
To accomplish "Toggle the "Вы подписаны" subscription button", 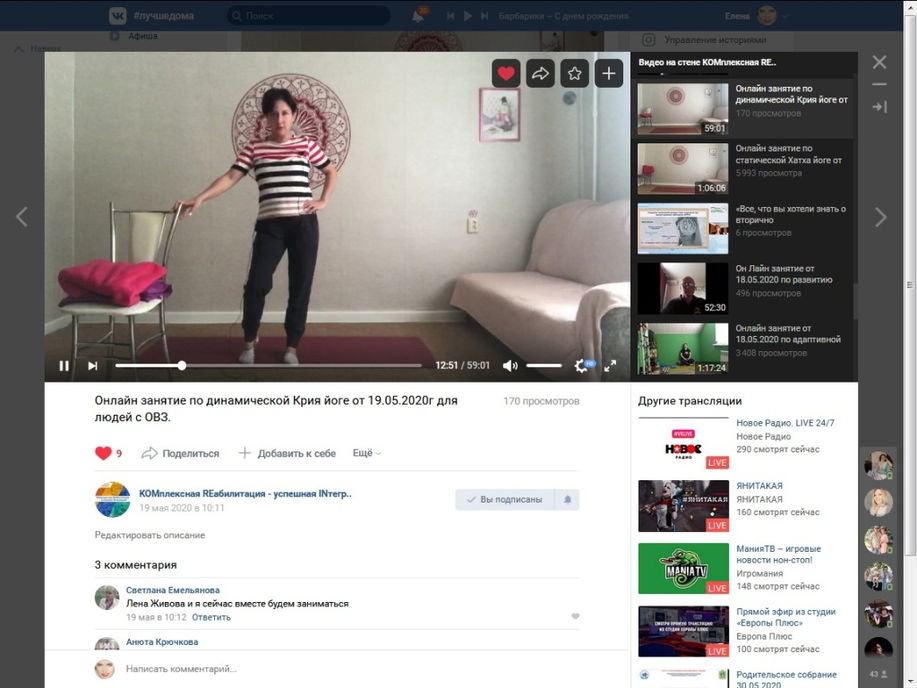I will pos(504,499).
